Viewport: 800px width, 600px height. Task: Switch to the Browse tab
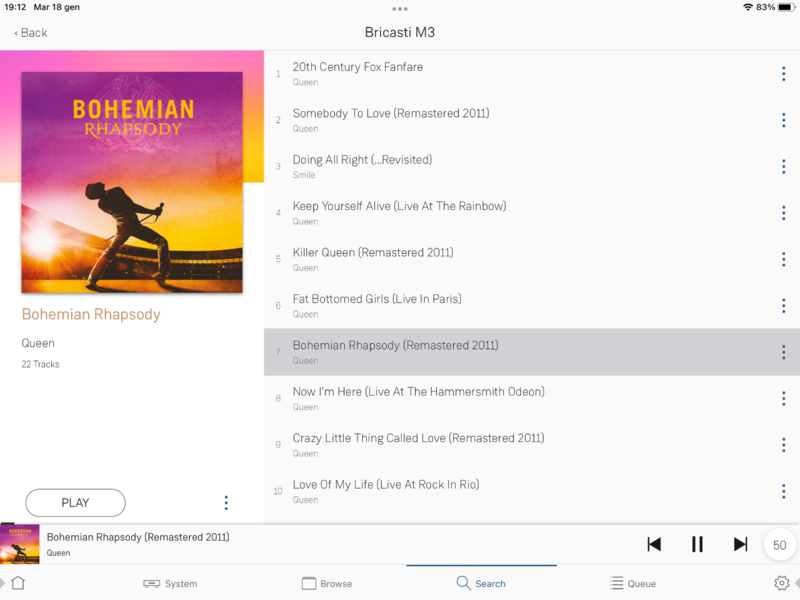point(327,583)
